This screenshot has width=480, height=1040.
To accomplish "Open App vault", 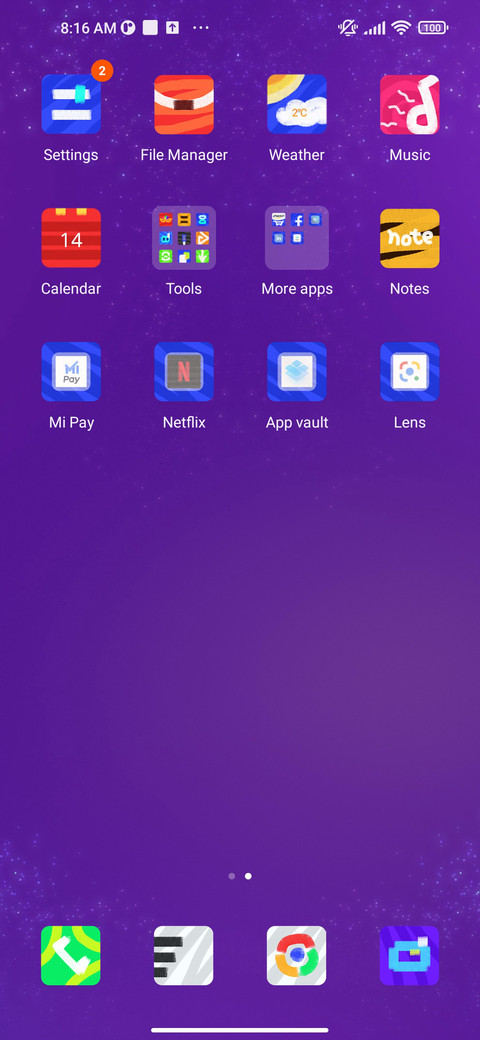I will [x=296, y=371].
